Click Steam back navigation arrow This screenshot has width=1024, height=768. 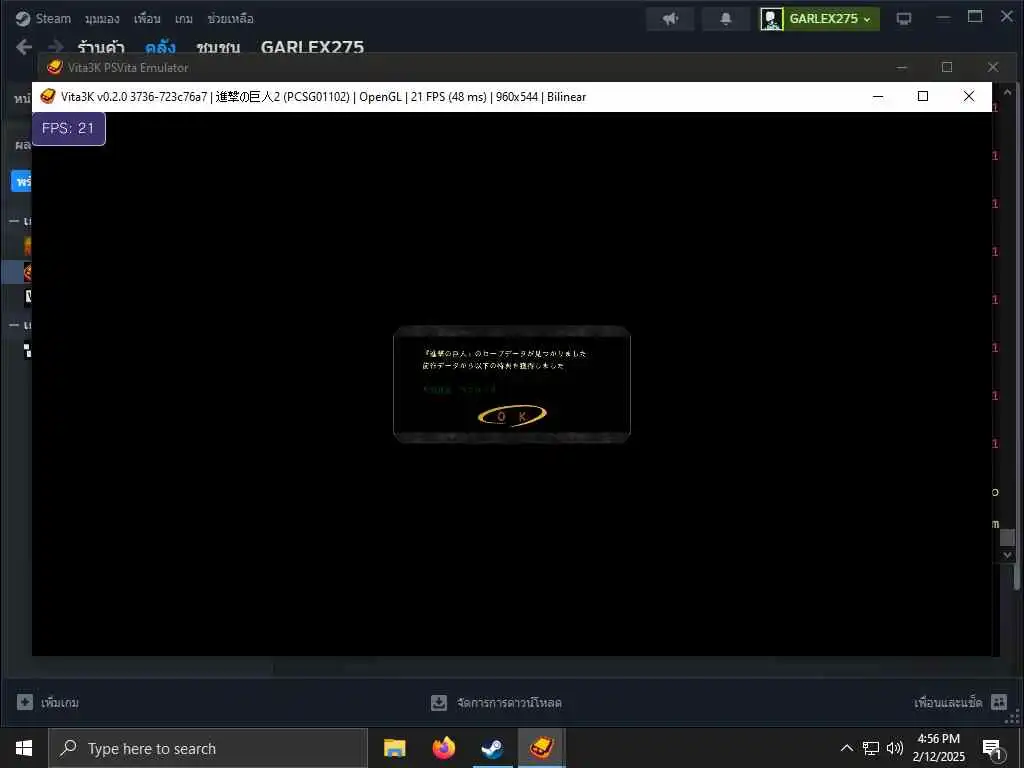(x=24, y=47)
